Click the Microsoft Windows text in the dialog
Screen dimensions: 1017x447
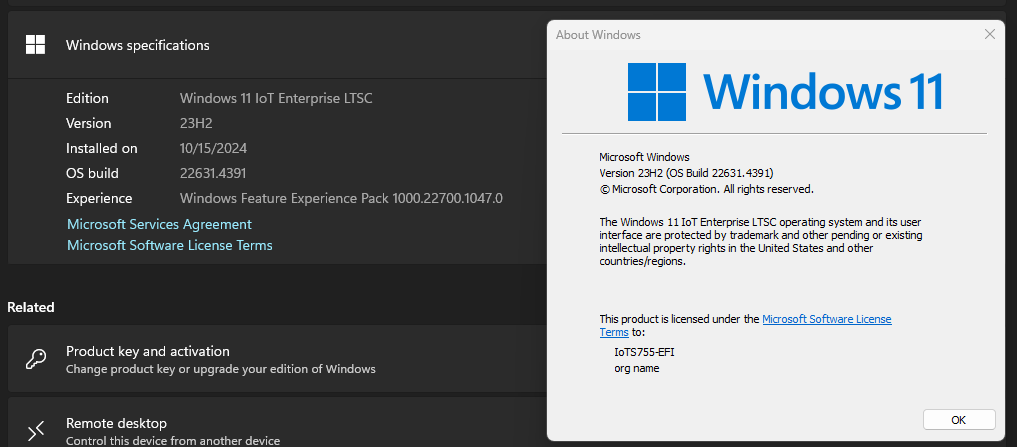click(x=644, y=157)
